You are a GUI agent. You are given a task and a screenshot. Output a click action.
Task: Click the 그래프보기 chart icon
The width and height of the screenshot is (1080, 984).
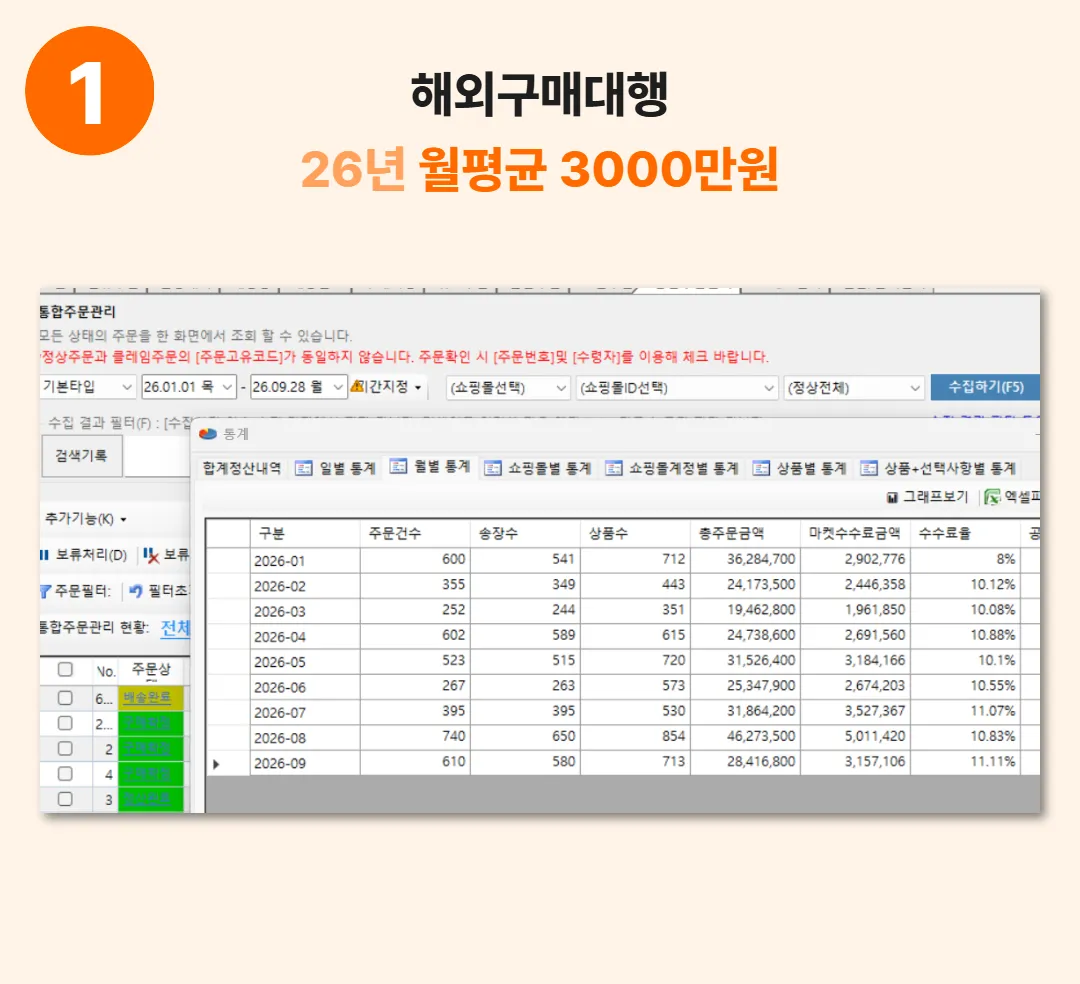[x=893, y=497]
